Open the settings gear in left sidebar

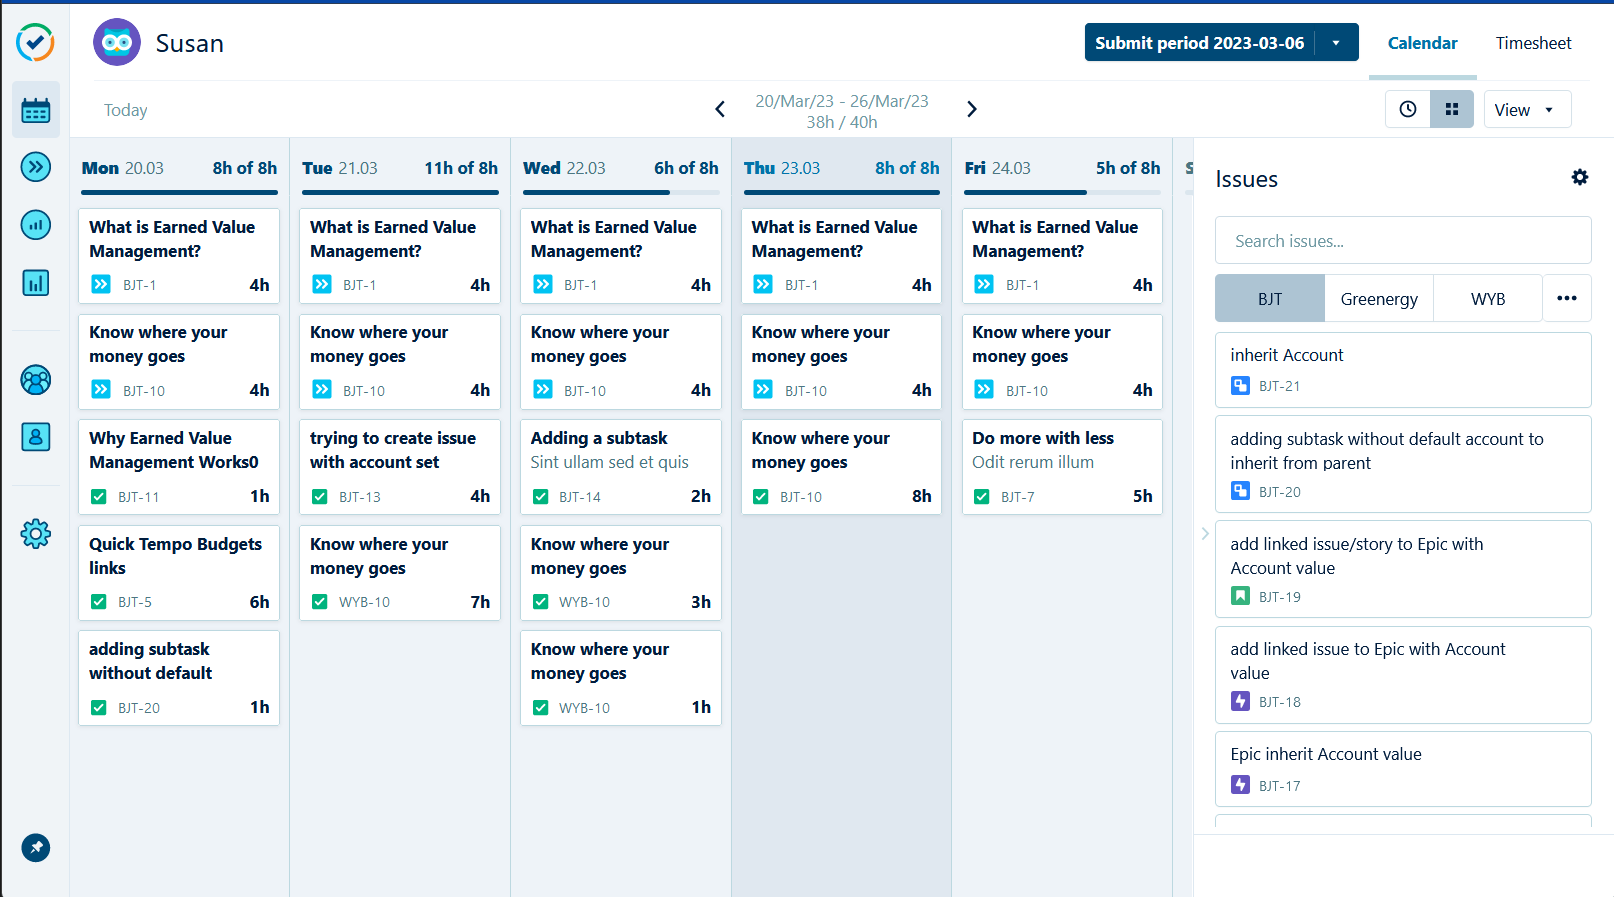(x=36, y=533)
